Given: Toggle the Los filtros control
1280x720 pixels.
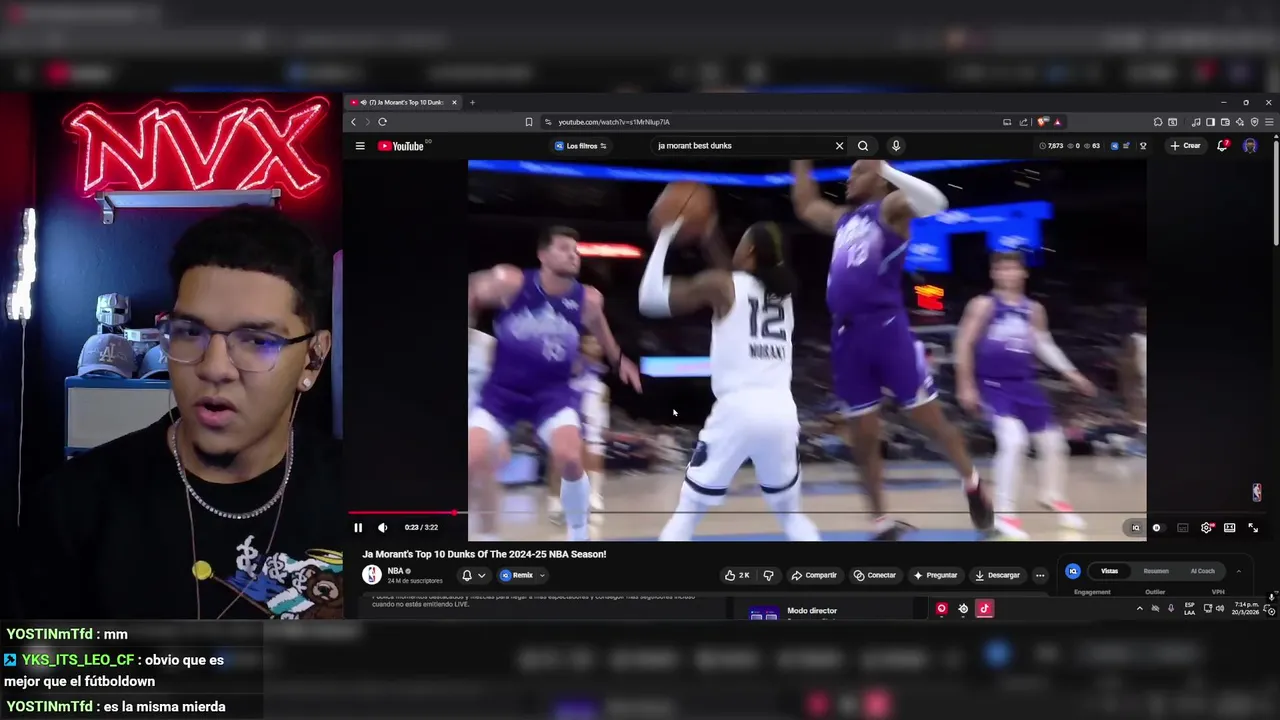Looking at the screenshot, I should 581,146.
